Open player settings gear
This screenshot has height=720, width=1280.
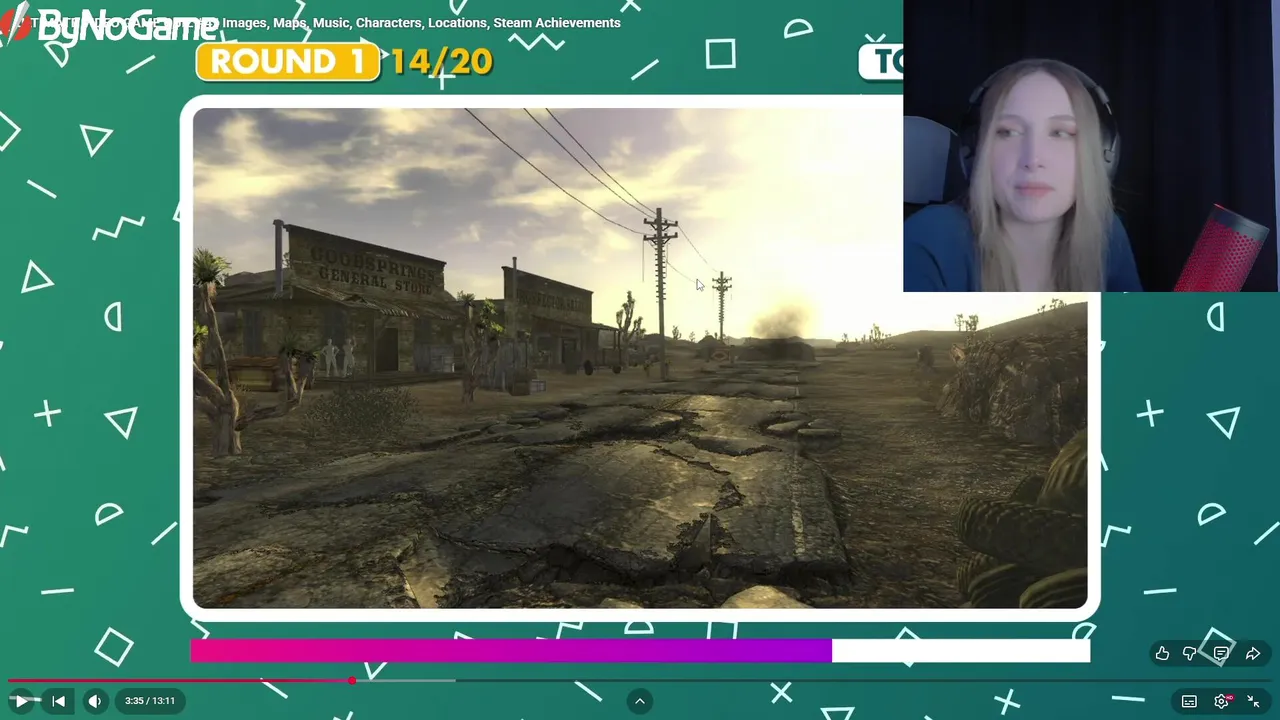[1222, 701]
